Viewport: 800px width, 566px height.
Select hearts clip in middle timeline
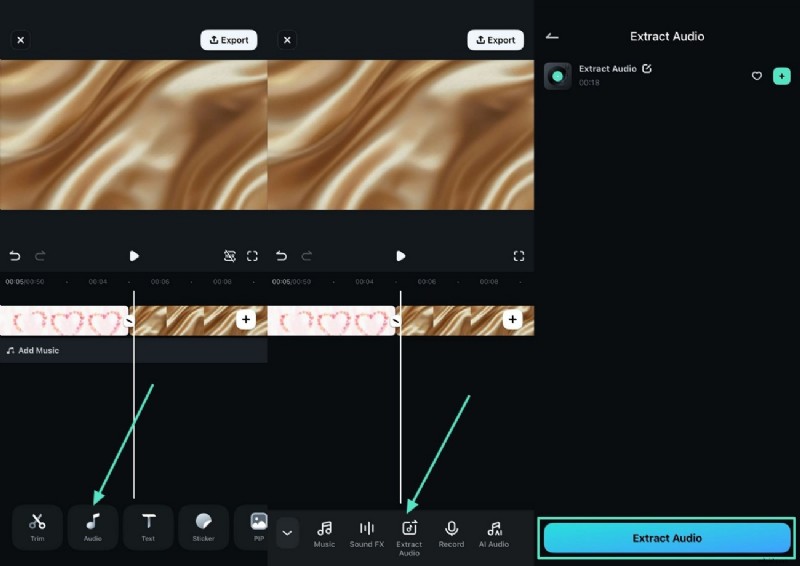point(331,321)
